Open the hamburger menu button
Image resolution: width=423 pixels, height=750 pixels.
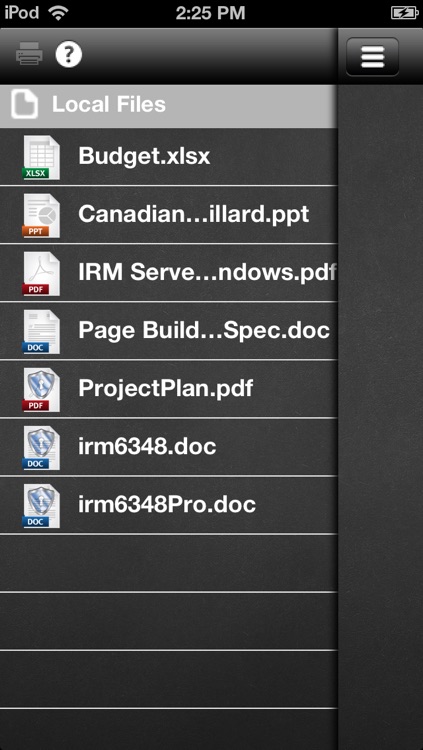[x=372, y=56]
